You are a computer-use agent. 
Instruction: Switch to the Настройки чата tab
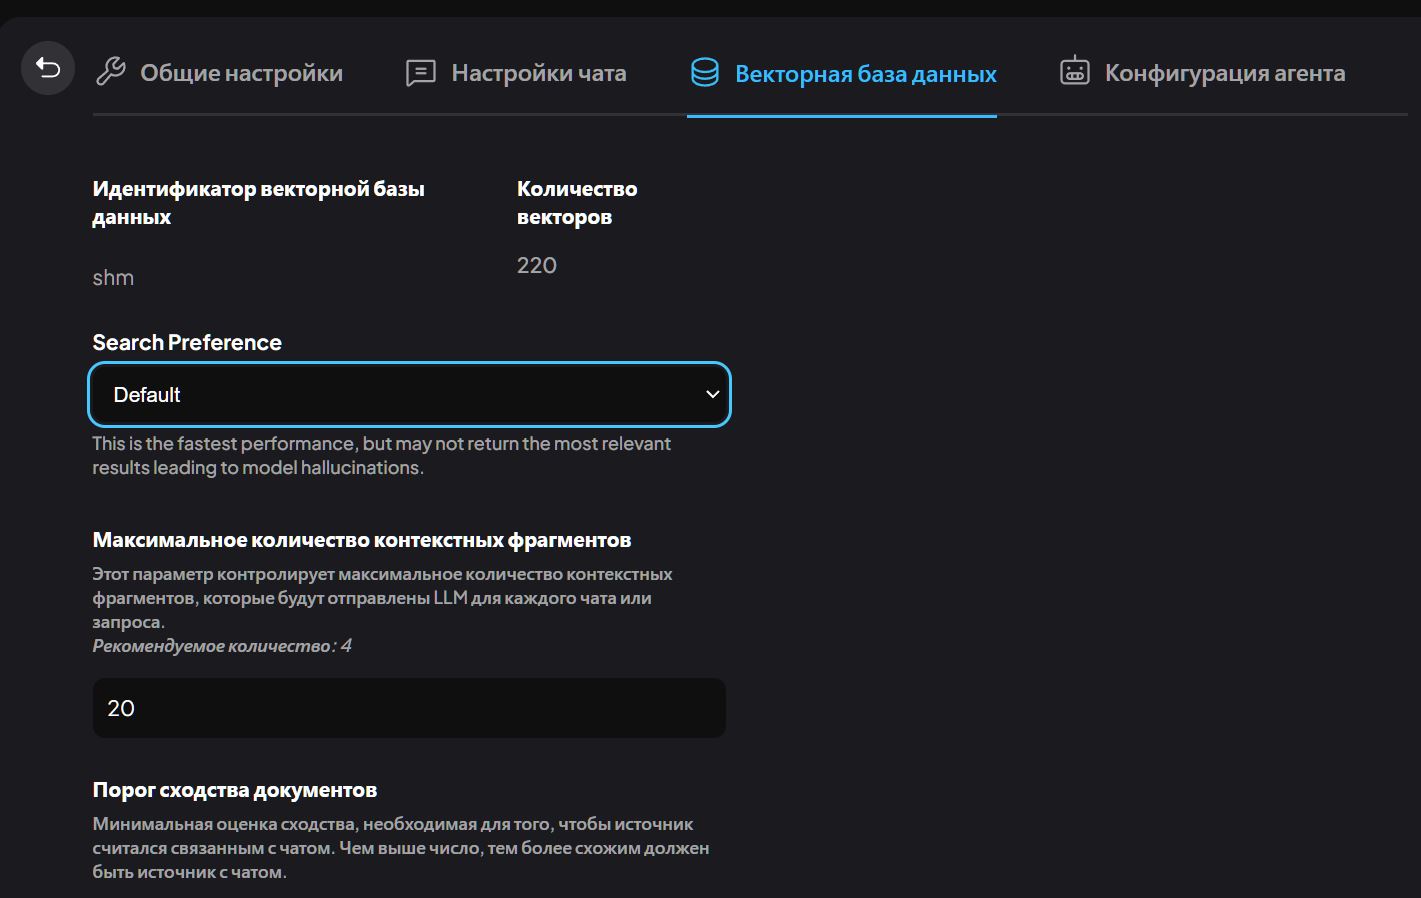pos(538,73)
